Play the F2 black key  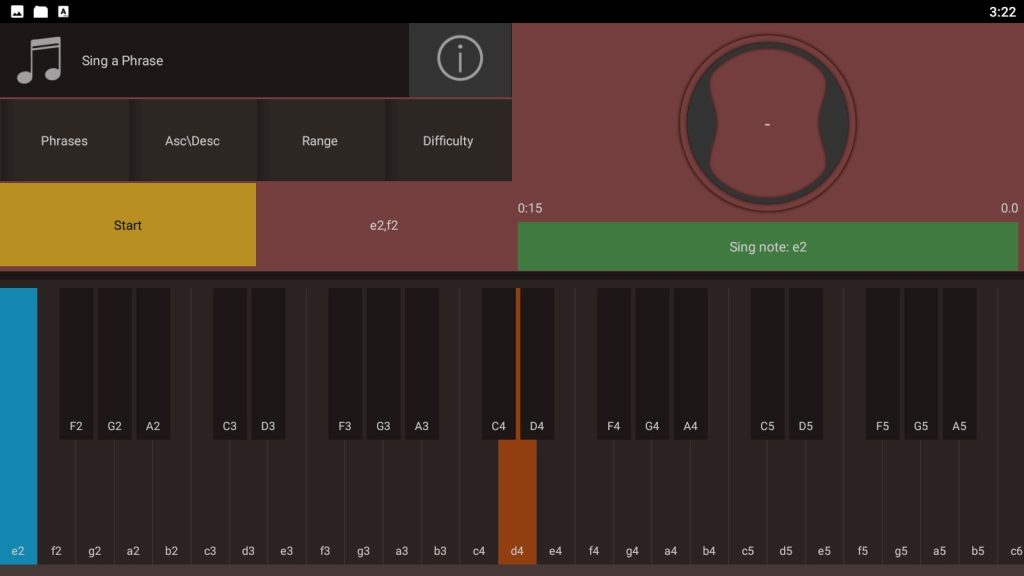click(76, 363)
